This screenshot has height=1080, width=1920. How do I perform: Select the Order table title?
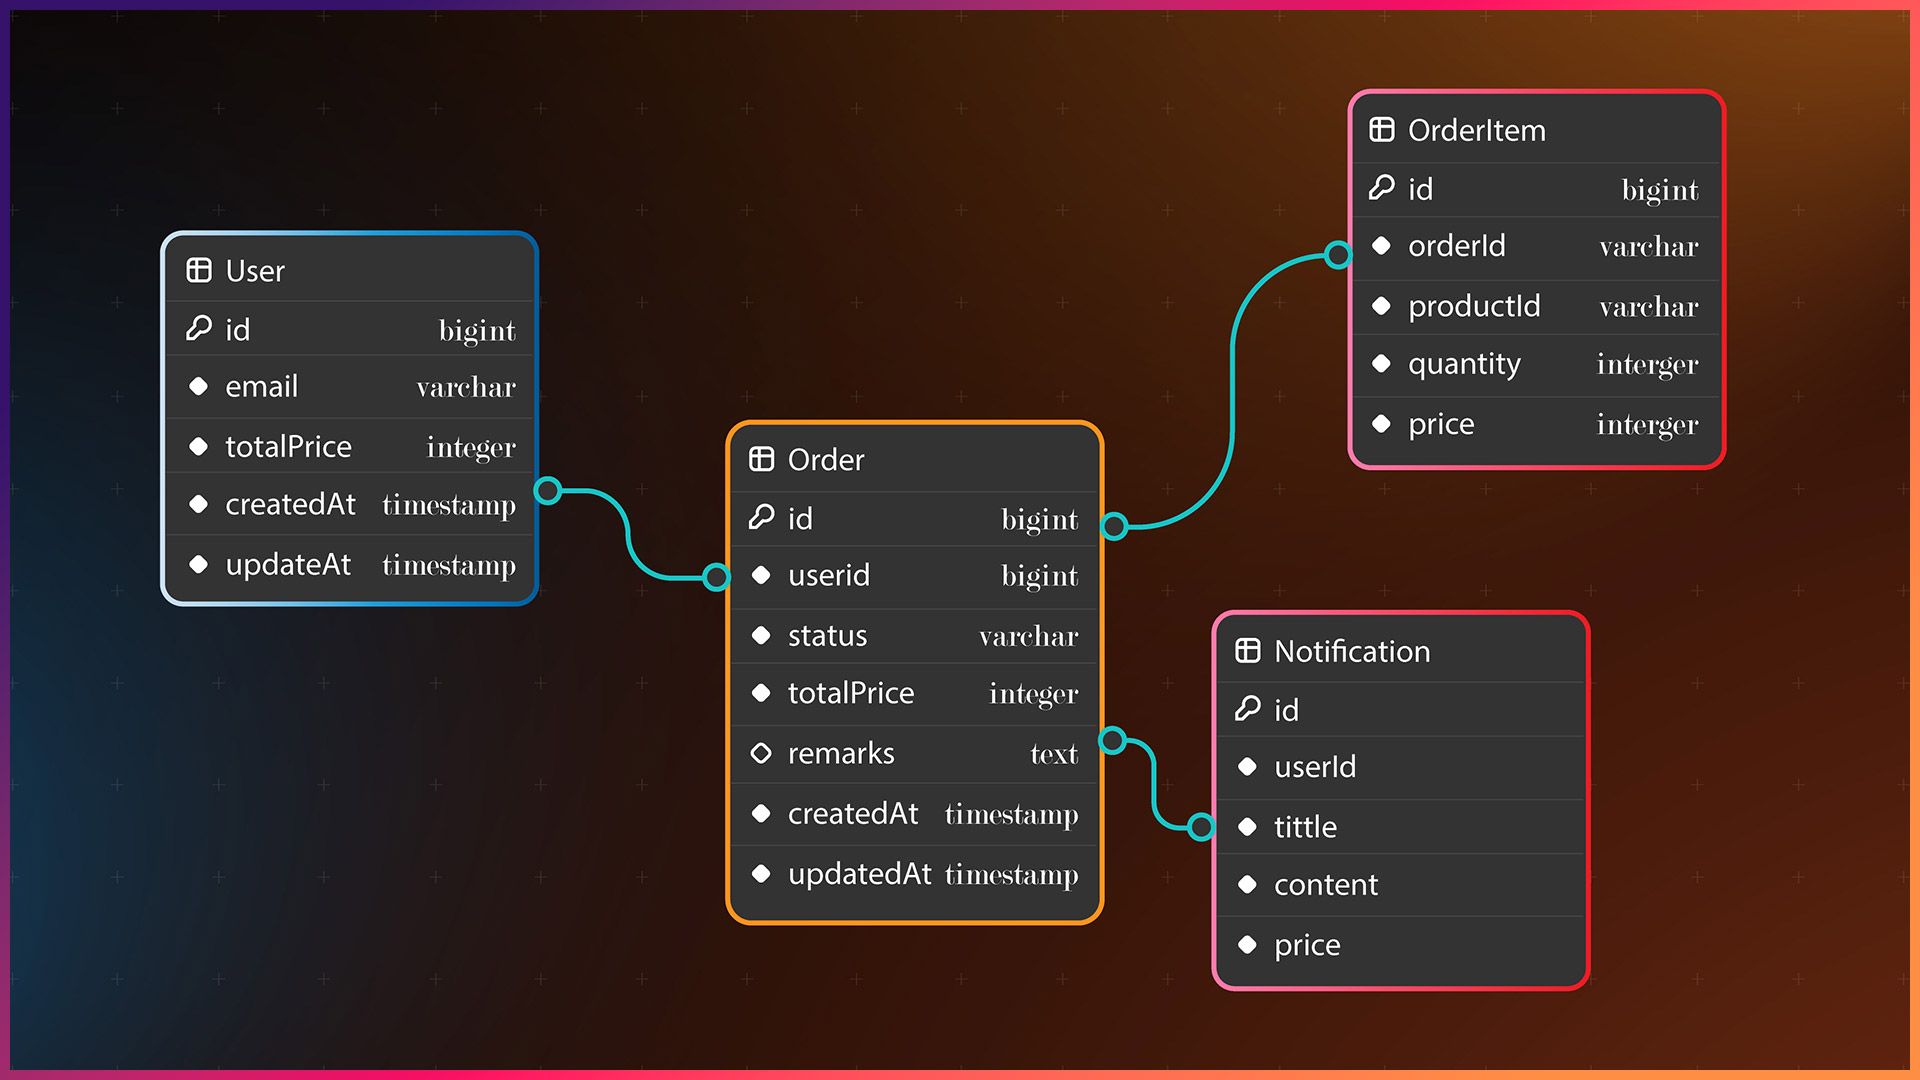[x=826, y=460]
